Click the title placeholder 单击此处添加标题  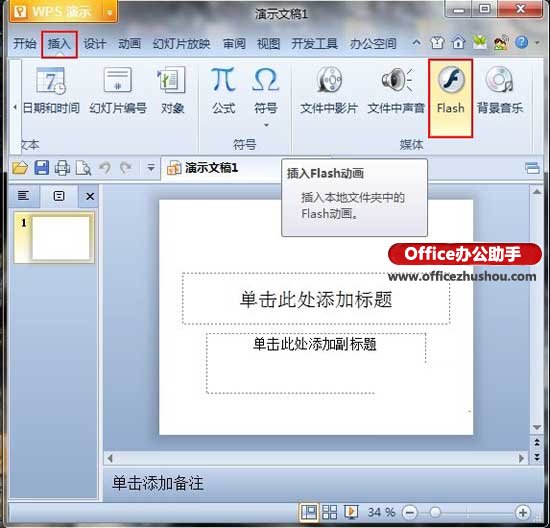click(316, 299)
